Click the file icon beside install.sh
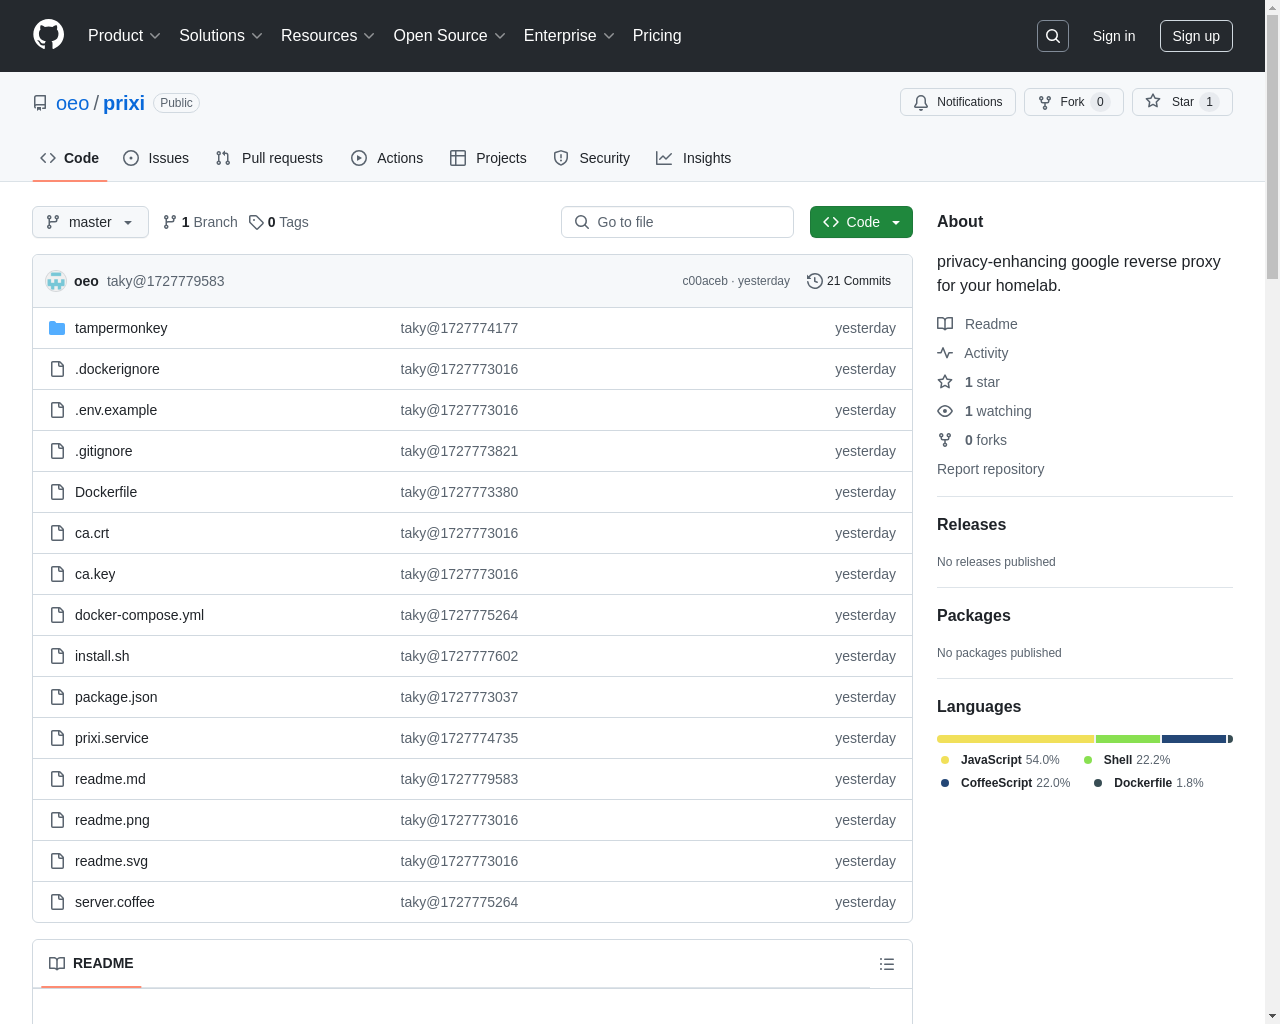 coord(57,656)
